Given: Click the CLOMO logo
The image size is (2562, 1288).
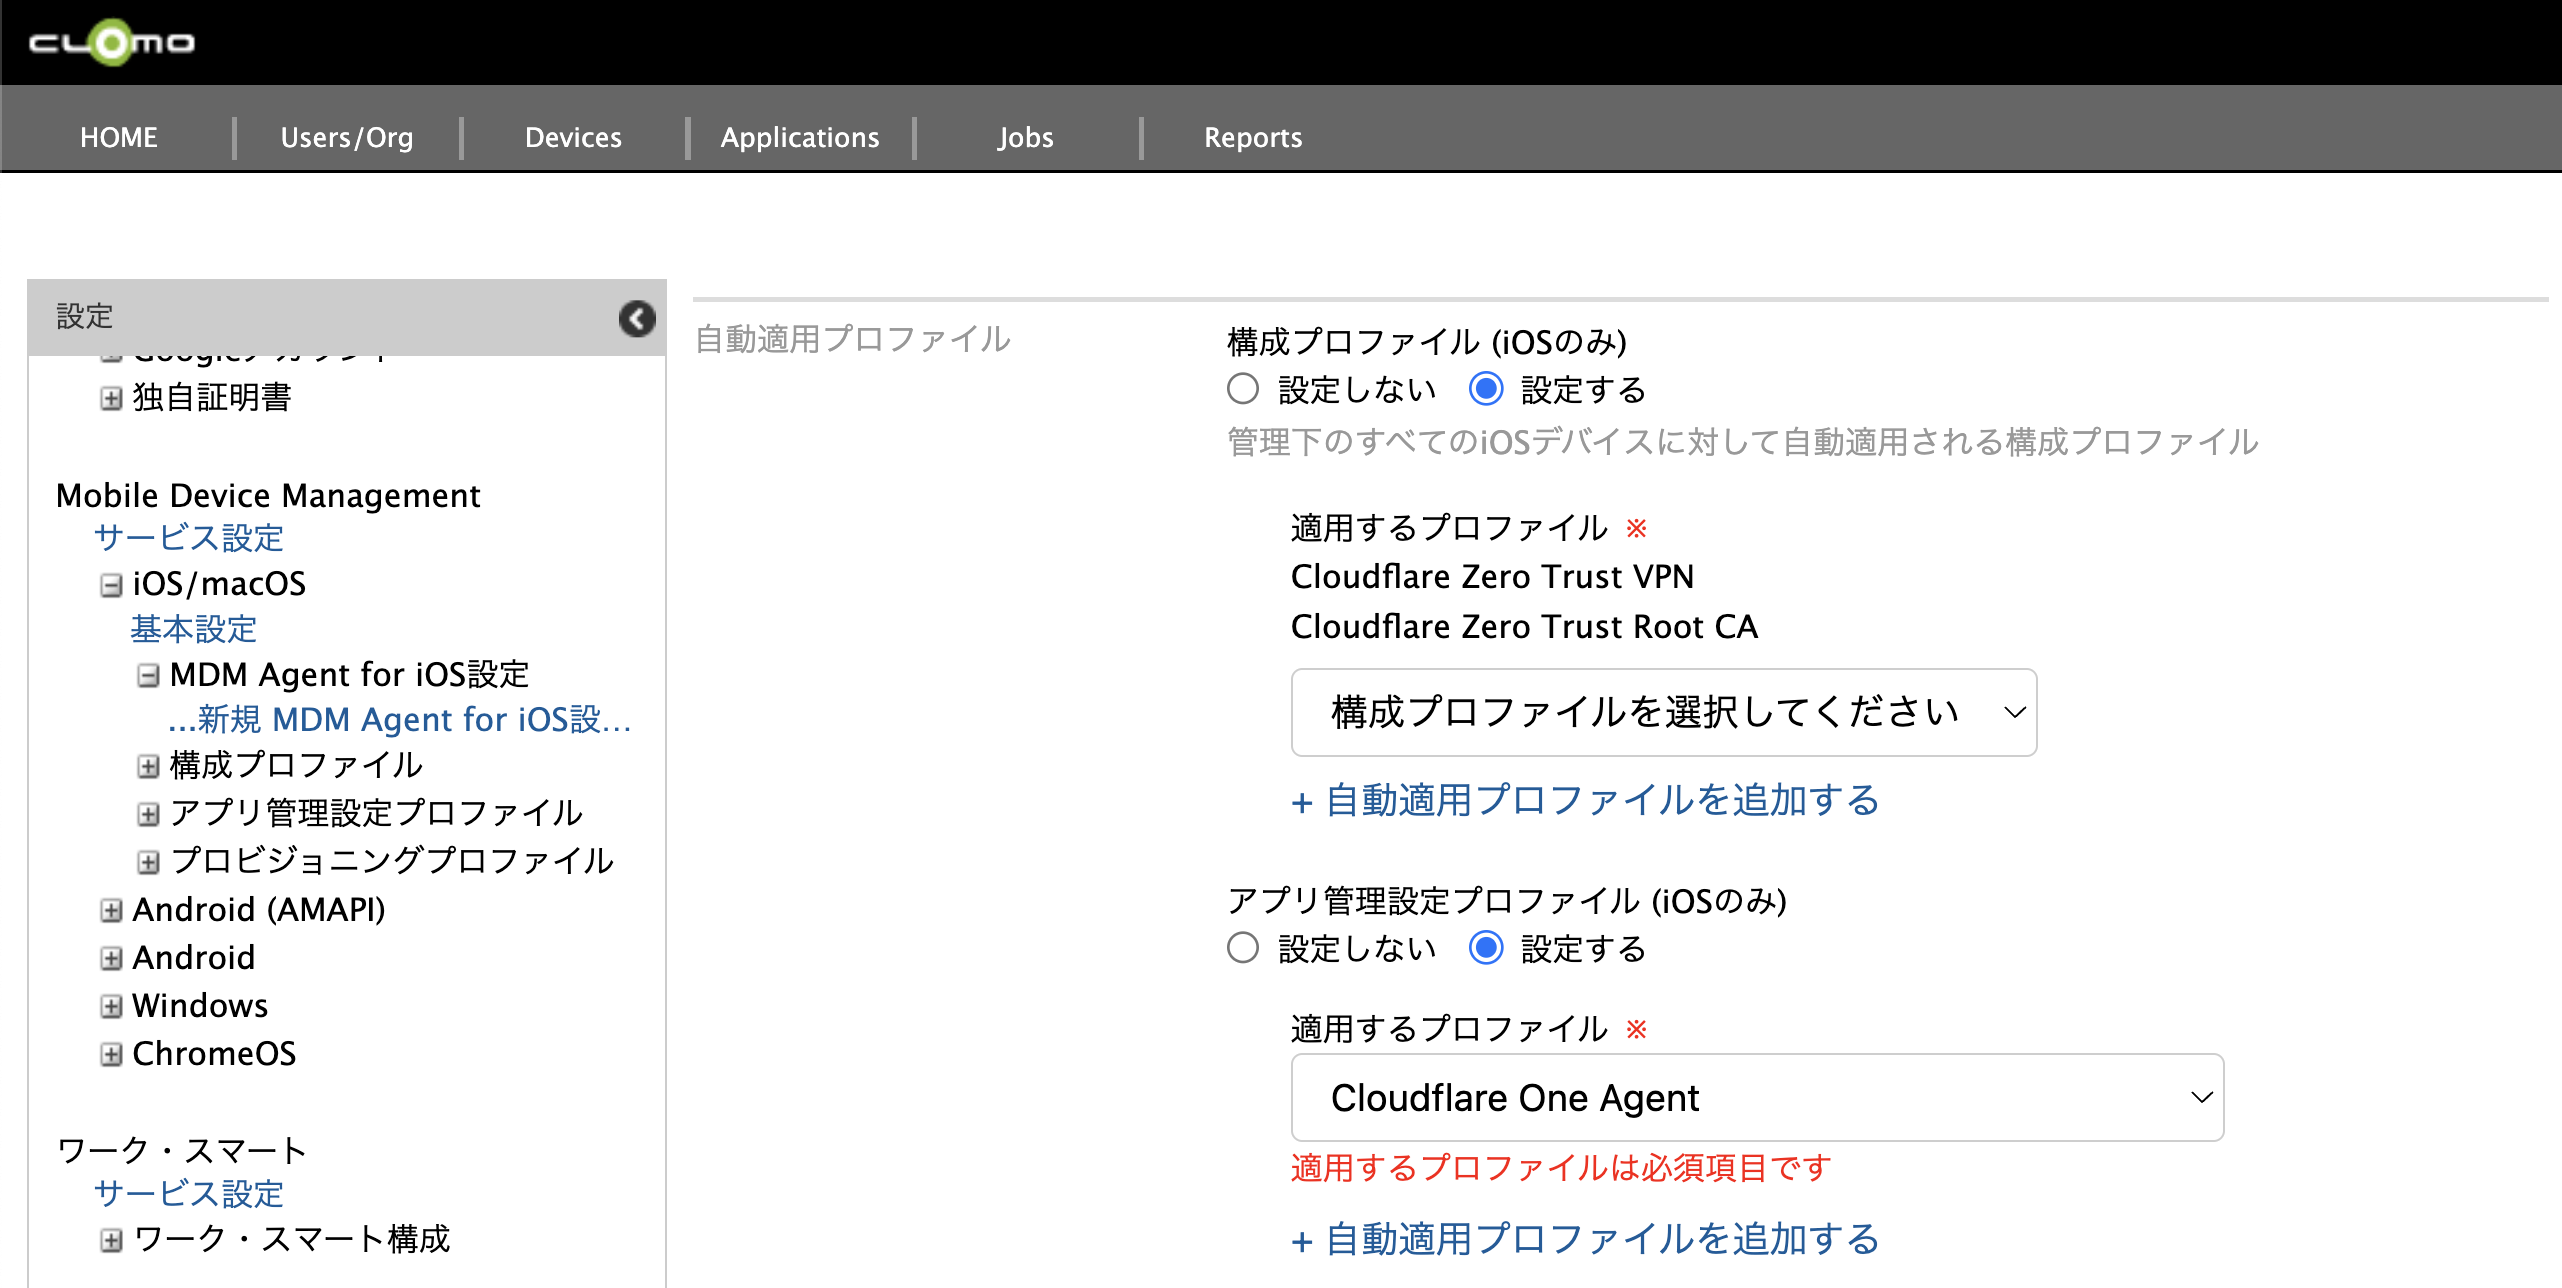Looking at the screenshot, I should (111, 42).
